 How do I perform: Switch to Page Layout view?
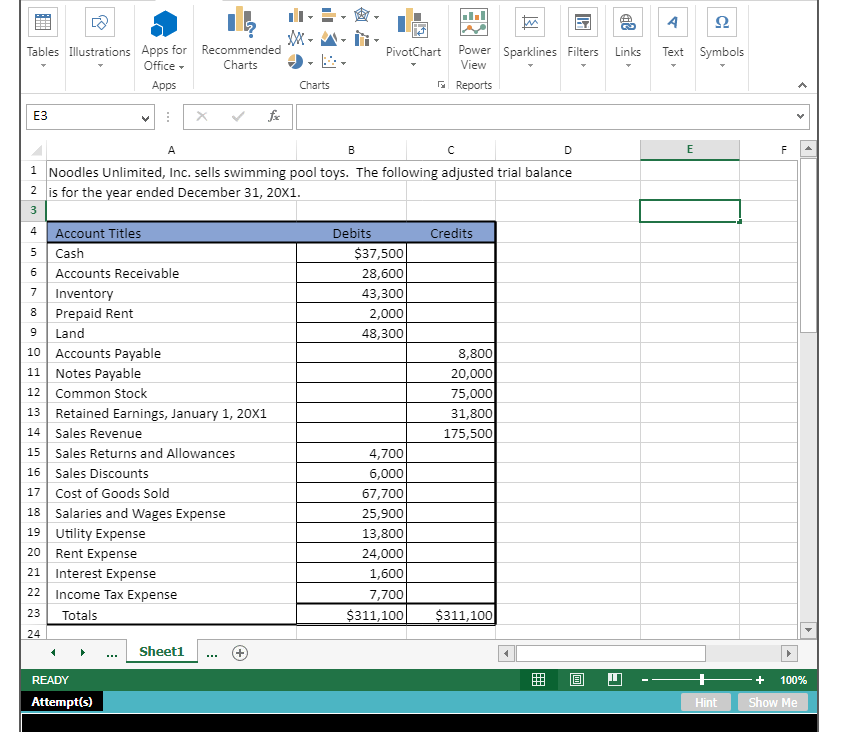576,679
